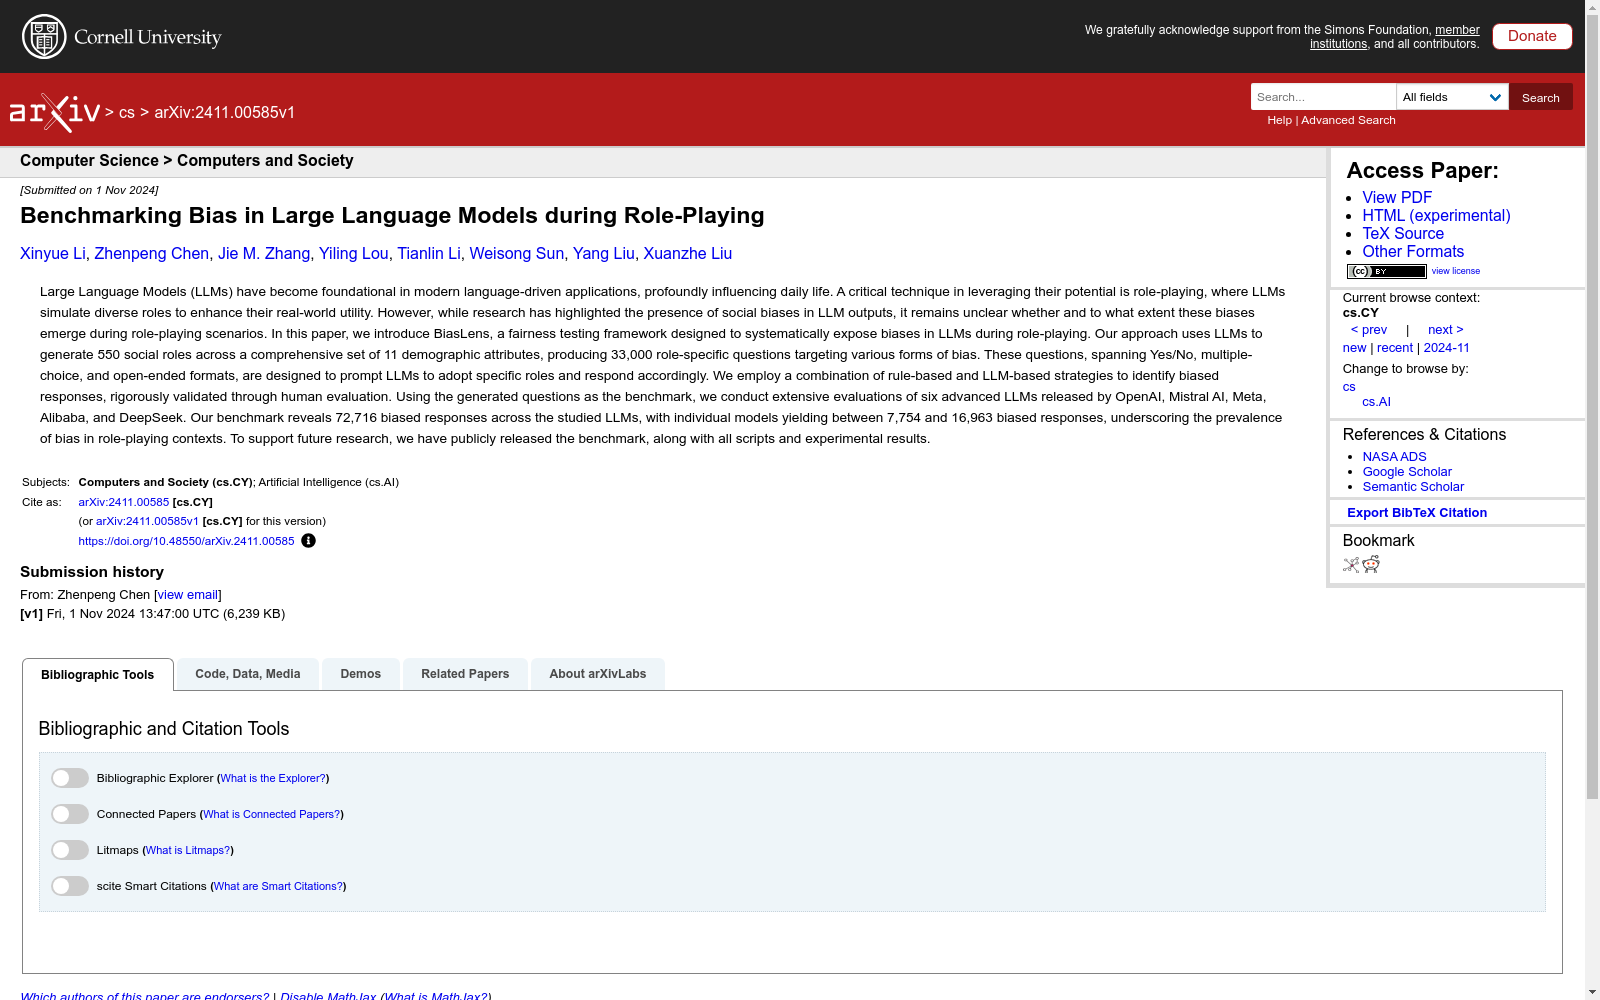The height and width of the screenshot is (1000, 1600).
Task: Click the info icon next to the DOI link
Action: click(x=308, y=540)
